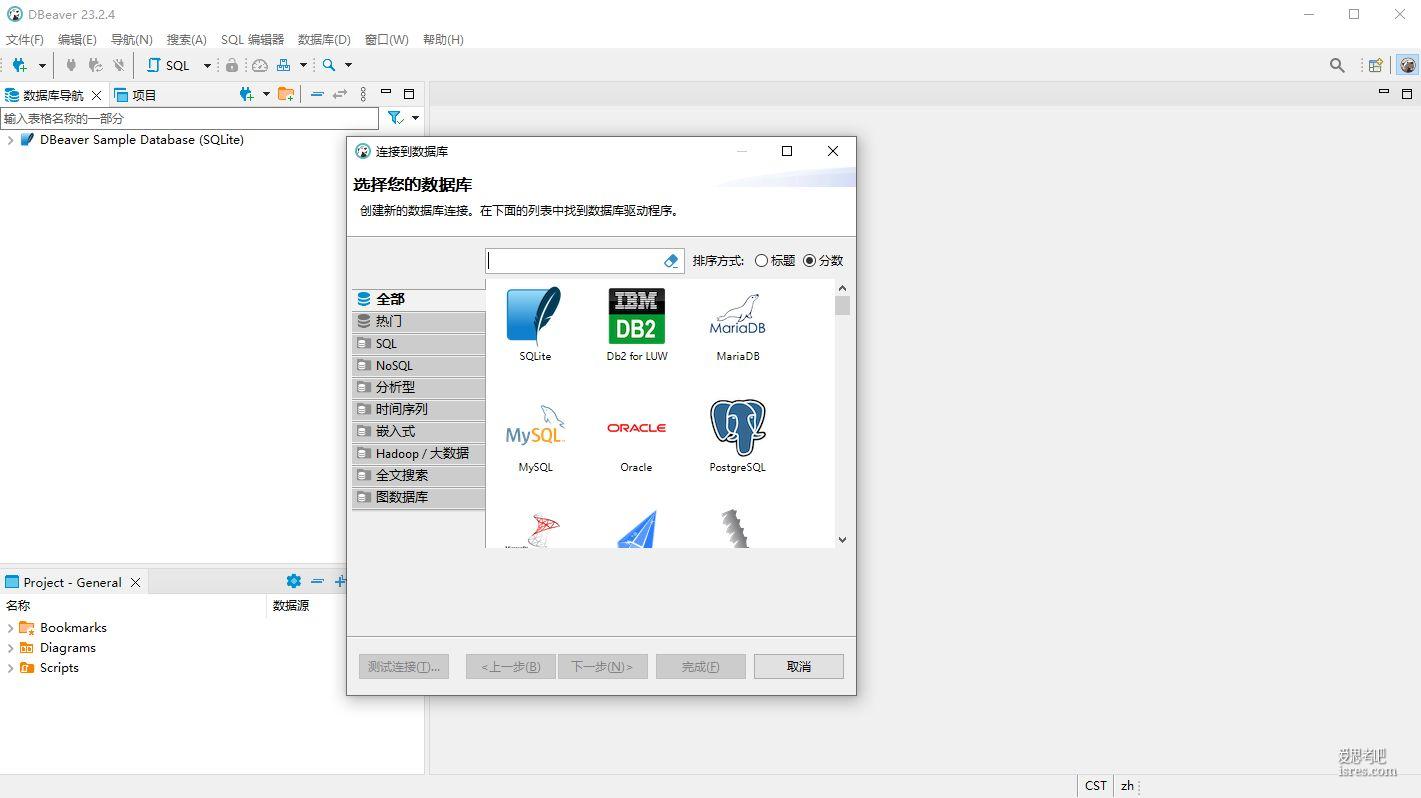Select the NoSQL driver category
Screen dimensions: 1421x798
(x=419, y=365)
